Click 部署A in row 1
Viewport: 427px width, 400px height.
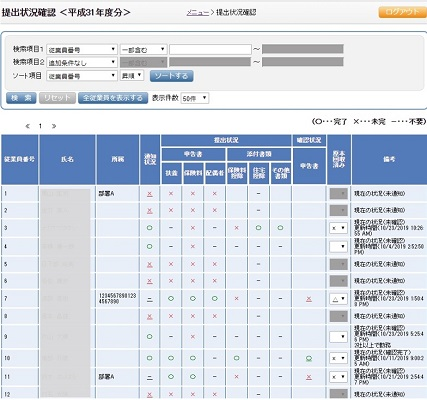click(106, 194)
